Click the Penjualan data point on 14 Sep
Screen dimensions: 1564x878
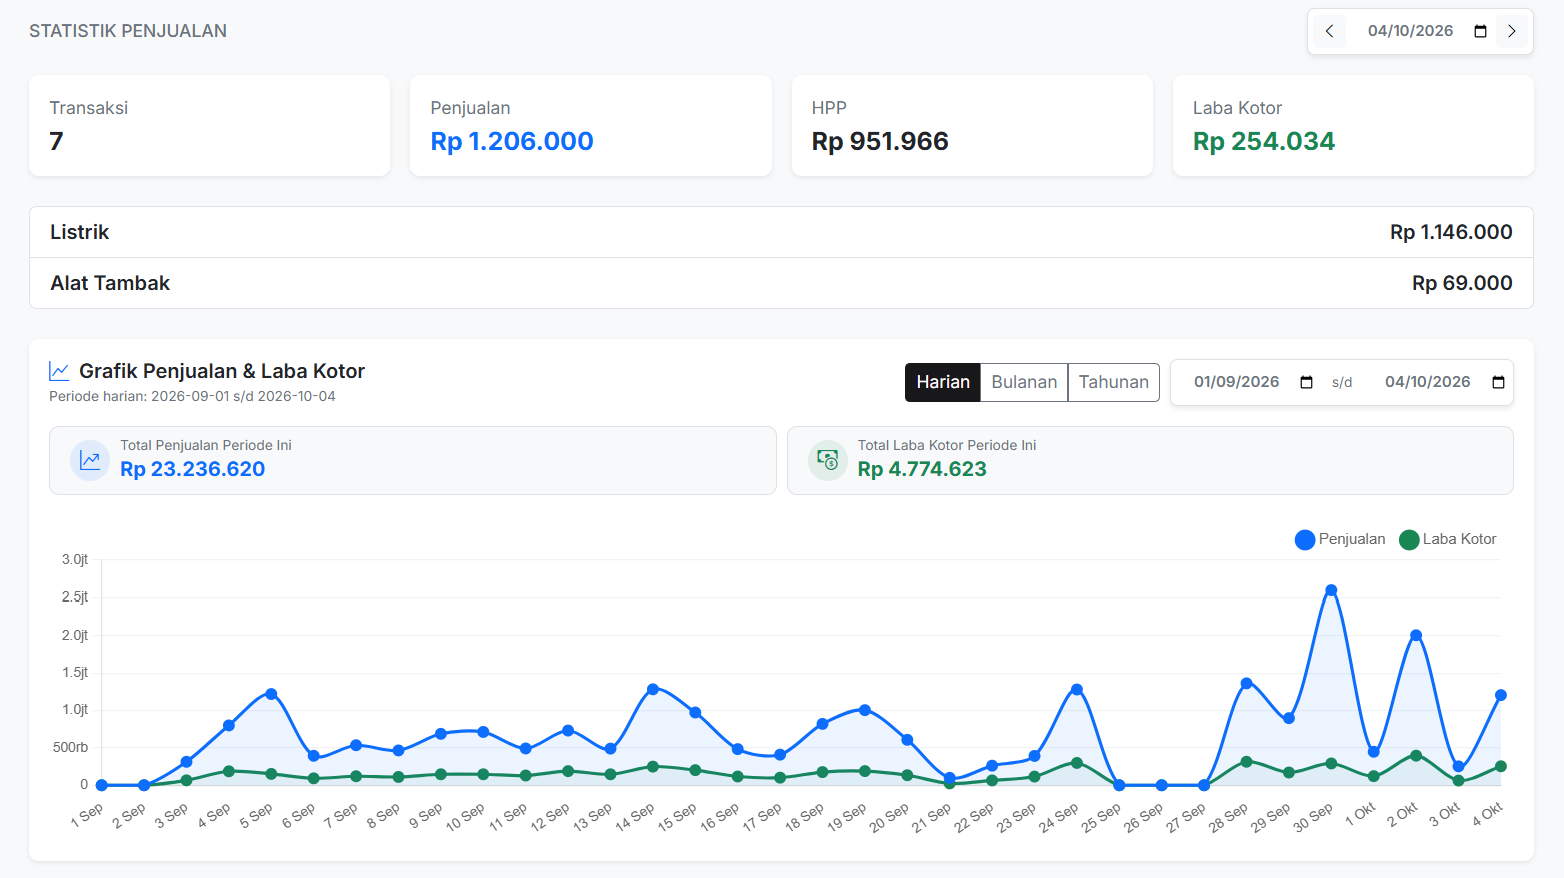point(653,689)
